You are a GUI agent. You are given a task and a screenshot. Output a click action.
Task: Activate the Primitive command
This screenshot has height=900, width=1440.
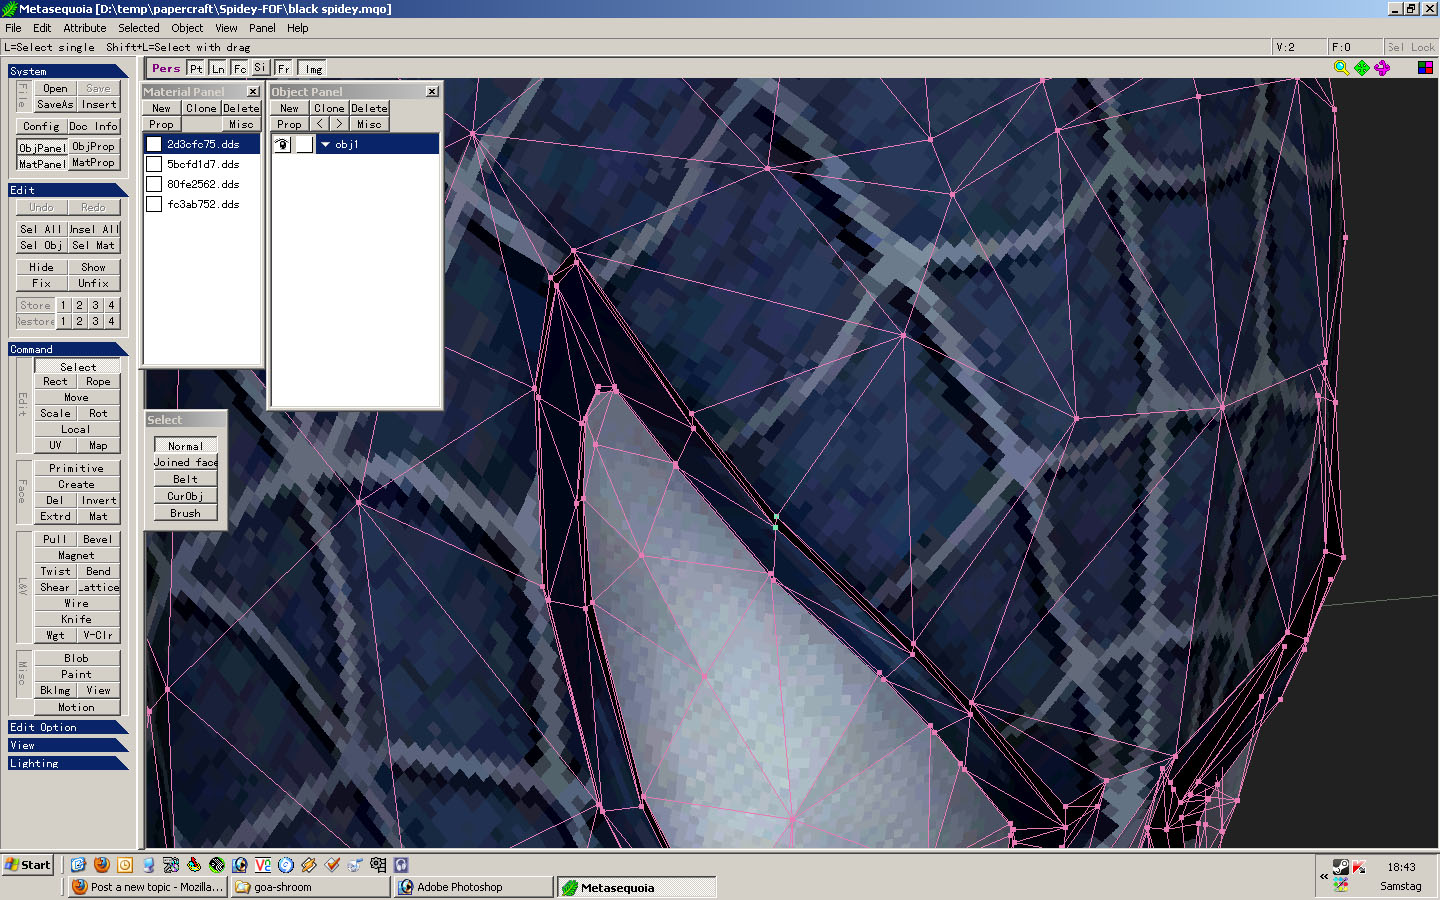click(76, 468)
